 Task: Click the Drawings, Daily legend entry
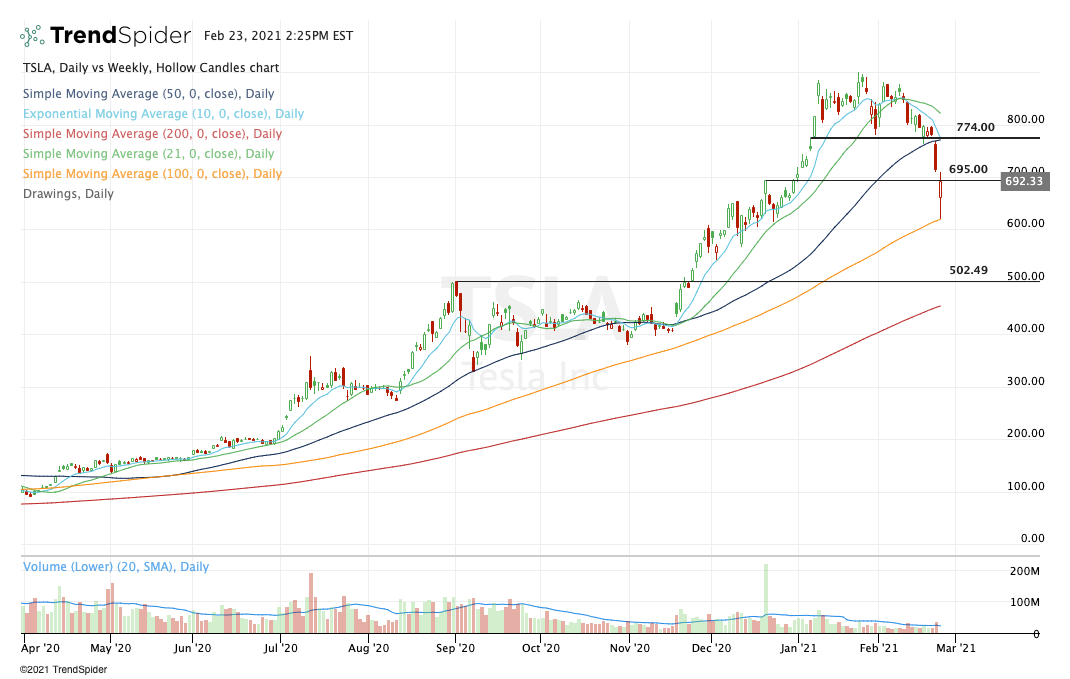click(x=68, y=194)
